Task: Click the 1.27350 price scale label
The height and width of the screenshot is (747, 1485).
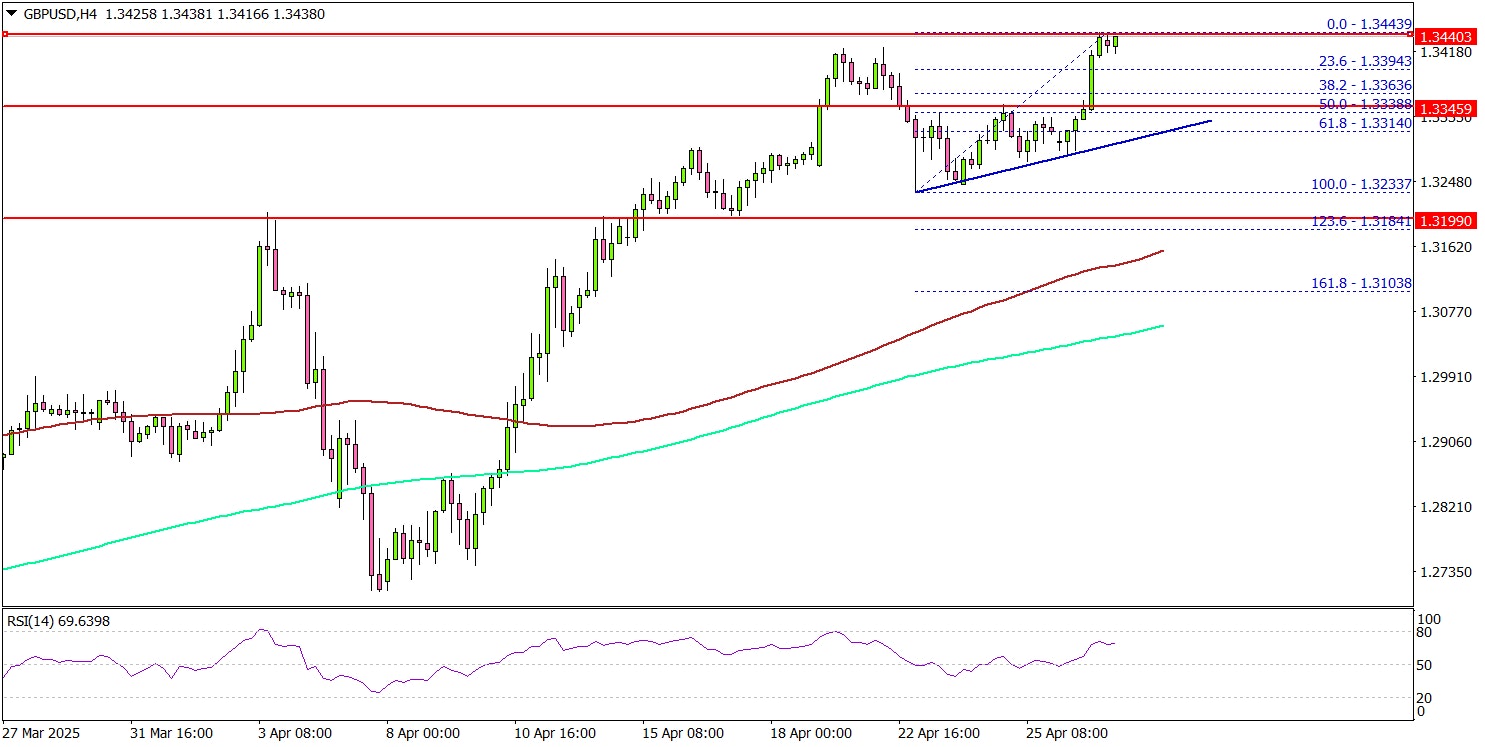Action: click(x=1446, y=572)
